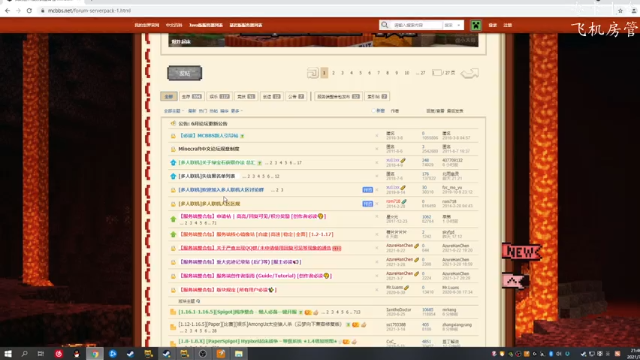This screenshot has width=640, height=360.
Task: Go back using the browser back arrow
Action: tap(7, 11)
